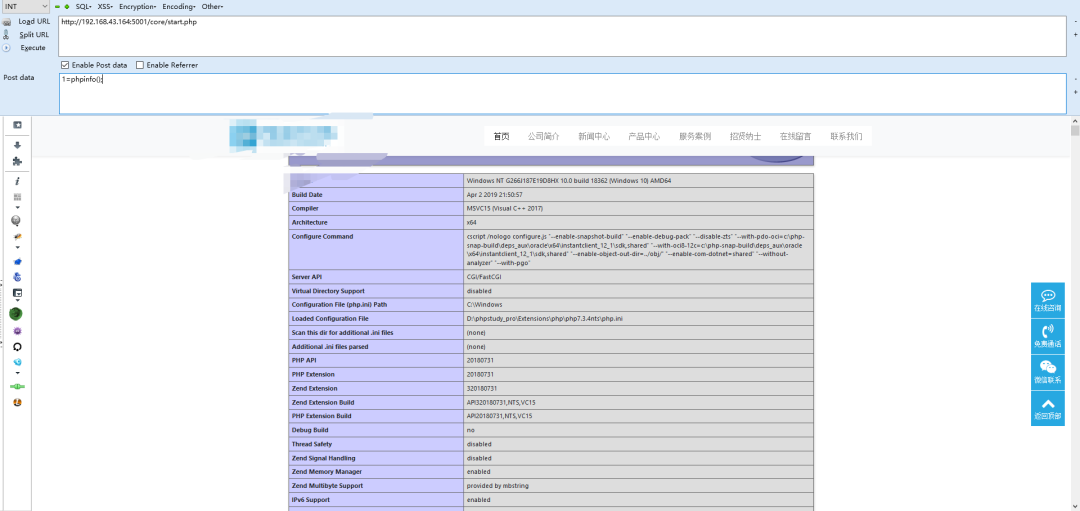The height and width of the screenshot is (511, 1080).
Task: Click the Execute play icon
Action: (x=7, y=48)
